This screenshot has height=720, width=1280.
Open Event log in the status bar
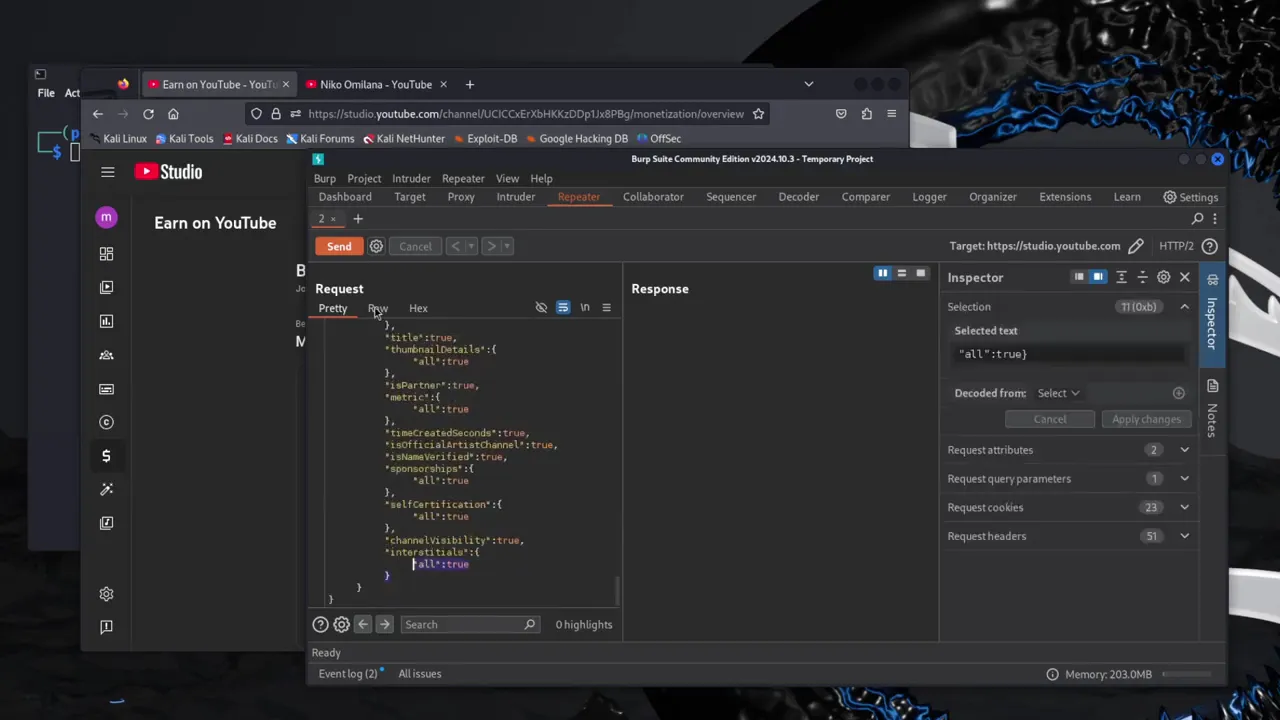(x=347, y=674)
